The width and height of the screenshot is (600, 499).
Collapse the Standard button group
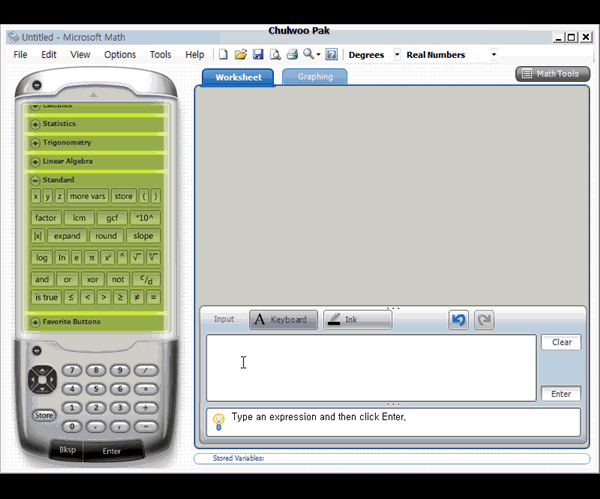coord(35,180)
